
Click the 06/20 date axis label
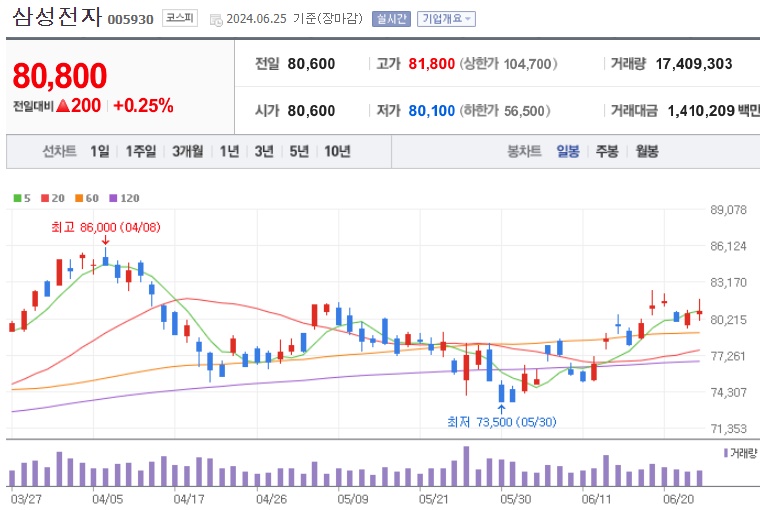tap(679, 499)
